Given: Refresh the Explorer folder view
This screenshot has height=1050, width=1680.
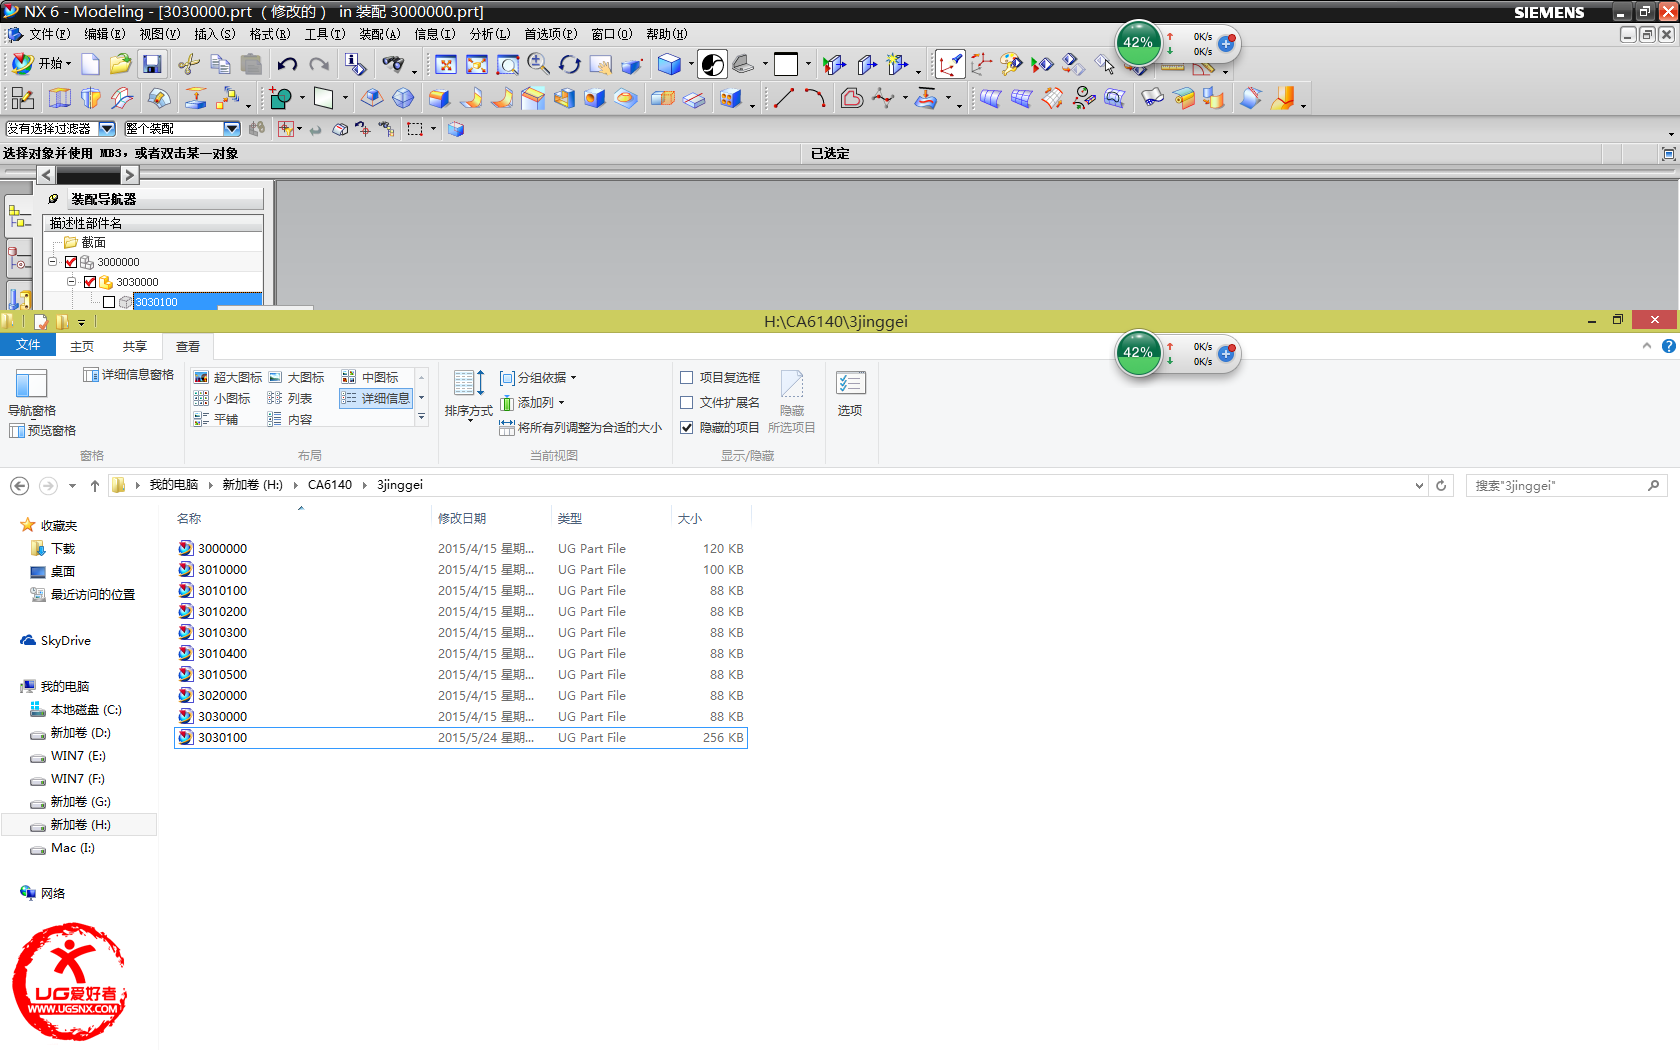Looking at the screenshot, I should (1441, 486).
